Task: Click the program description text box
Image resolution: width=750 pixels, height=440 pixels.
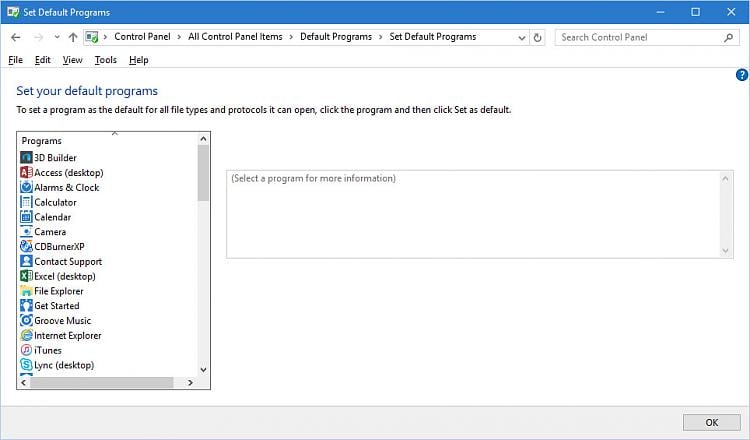Action: point(480,214)
